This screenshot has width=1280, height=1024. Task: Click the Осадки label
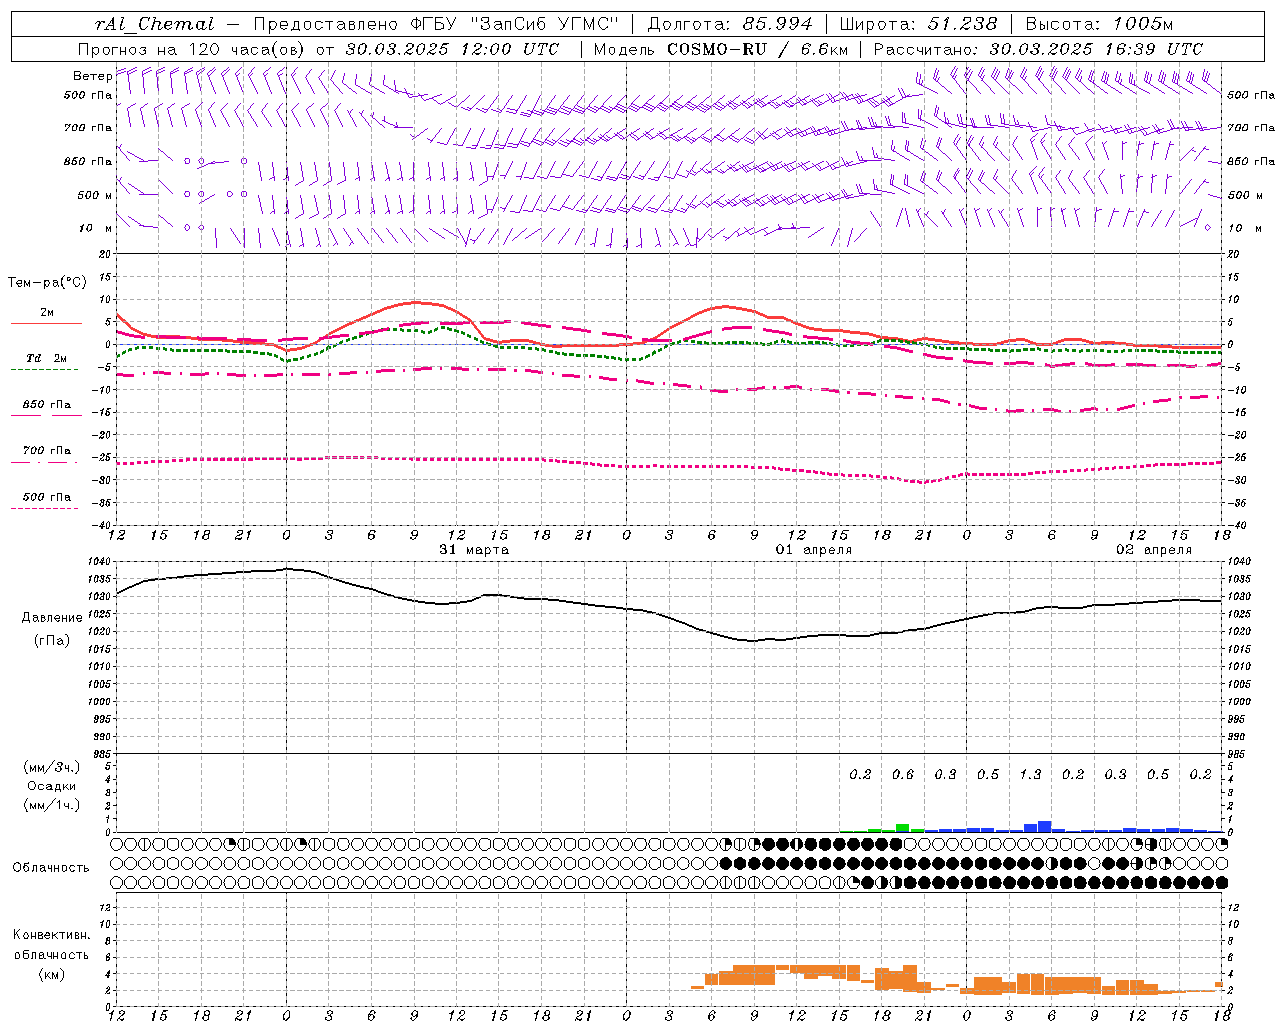(51, 786)
